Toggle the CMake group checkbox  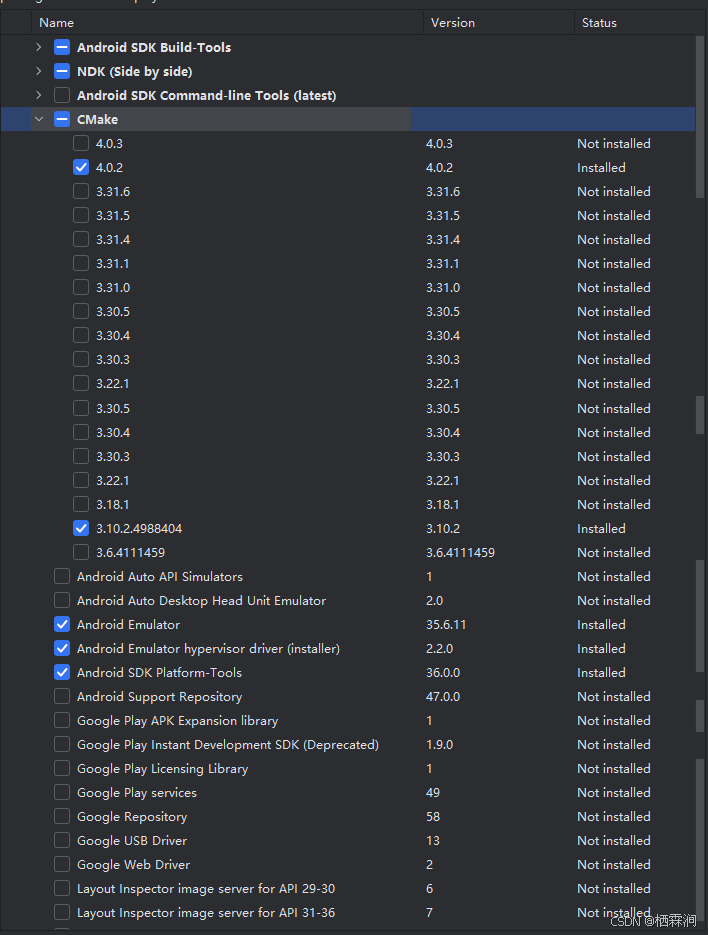62,119
